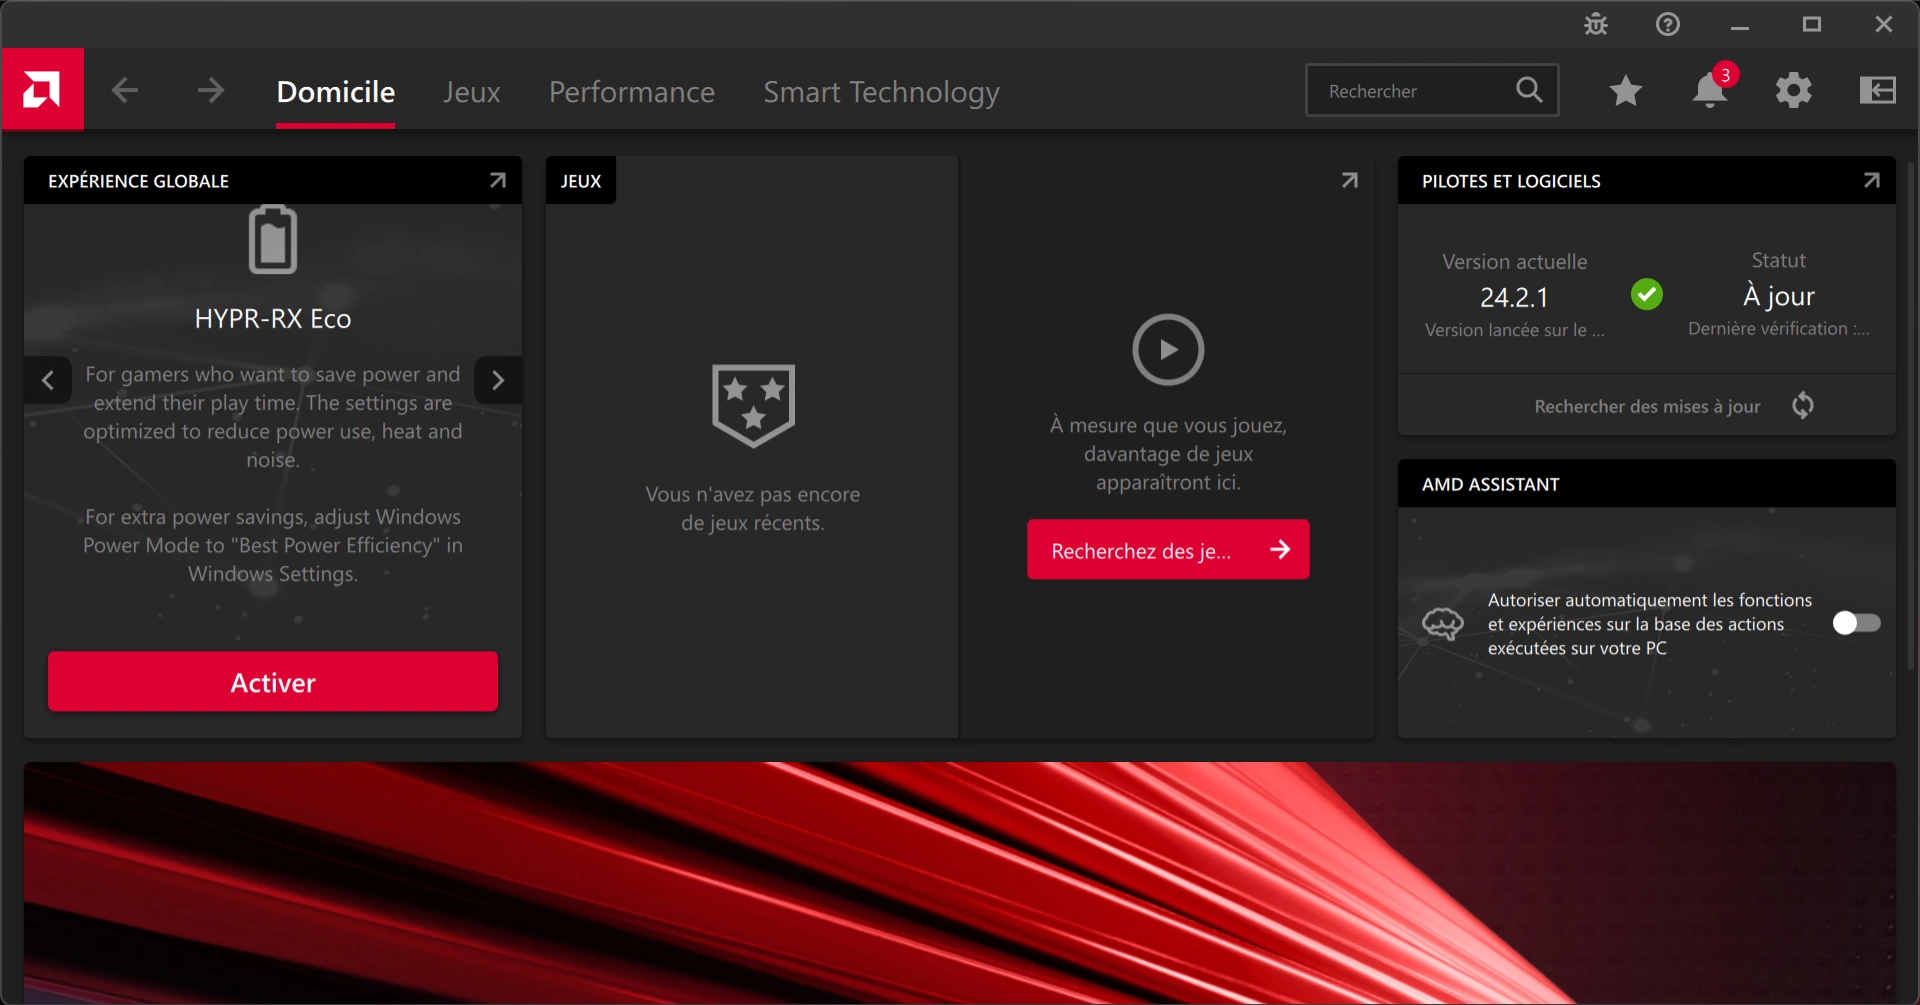
Task: Click Rechercher des mises à jour
Action: pos(1647,406)
